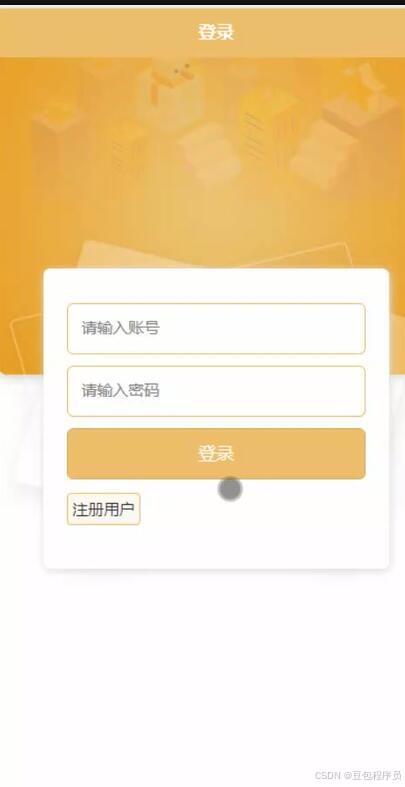
Task: Tap the grey circular touch indicator
Action: (230, 489)
